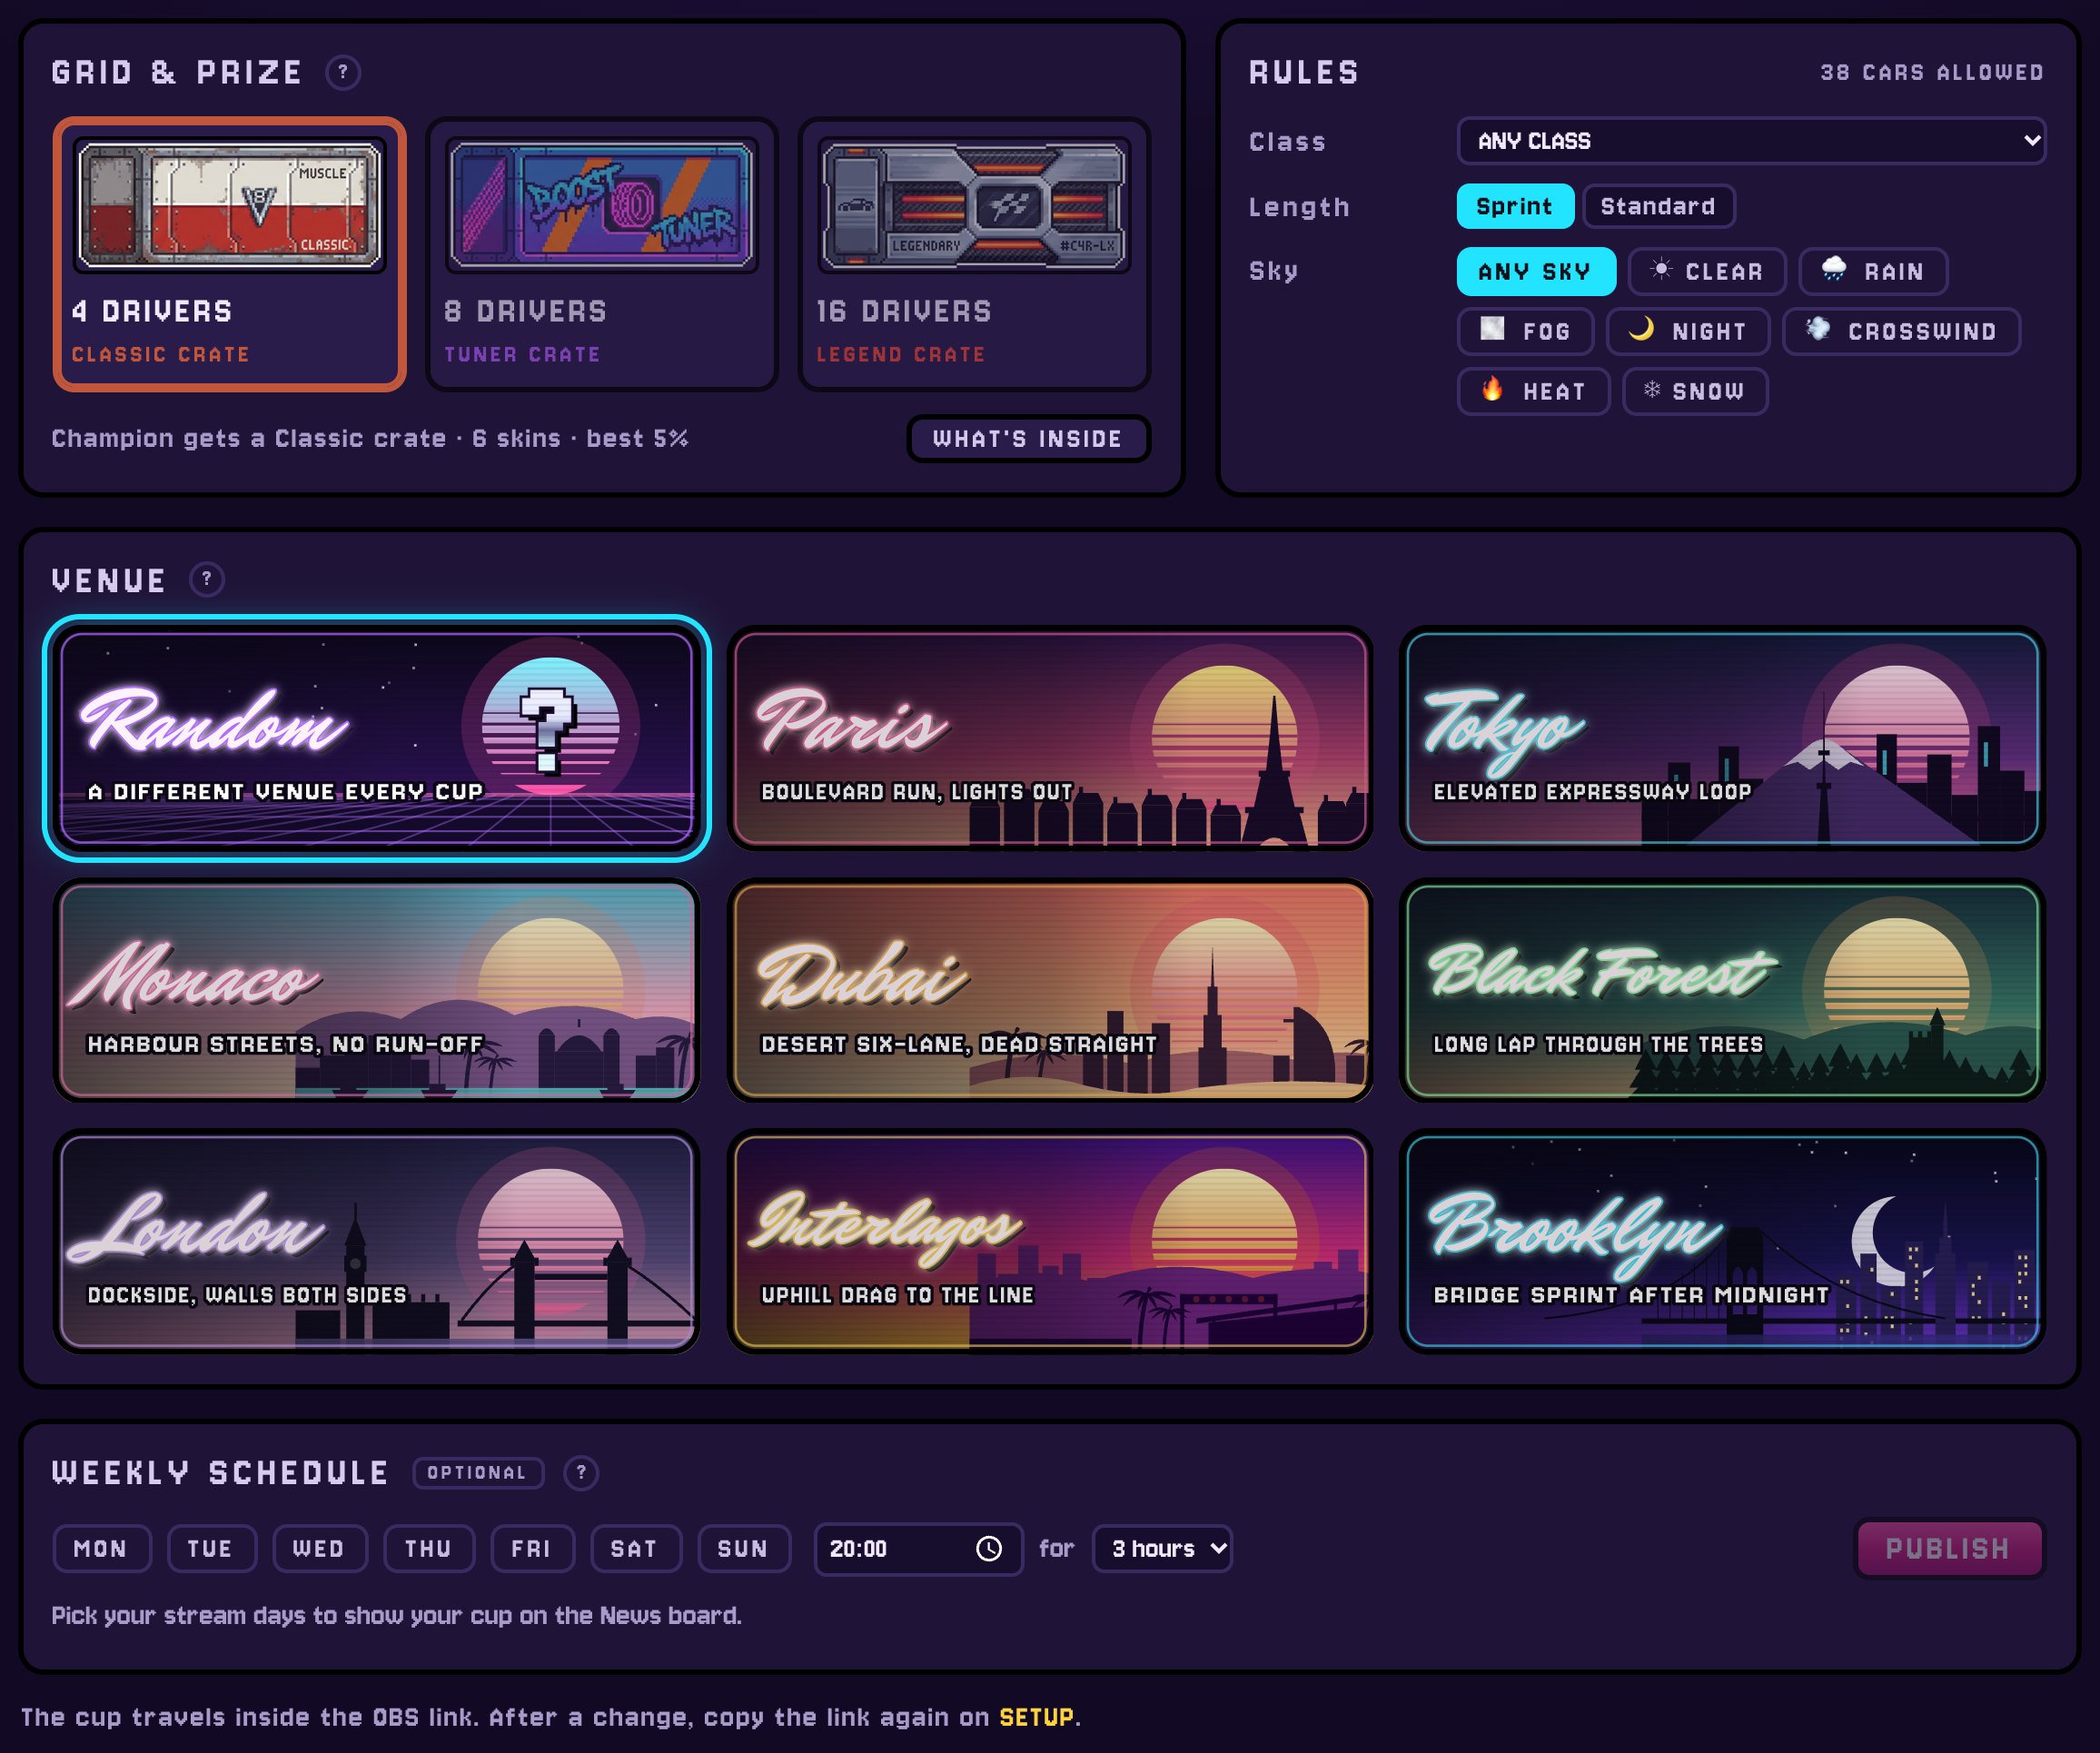This screenshot has height=1753, width=2100.
Task: Click the Publish button
Action: click(x=1948, y=1548)
